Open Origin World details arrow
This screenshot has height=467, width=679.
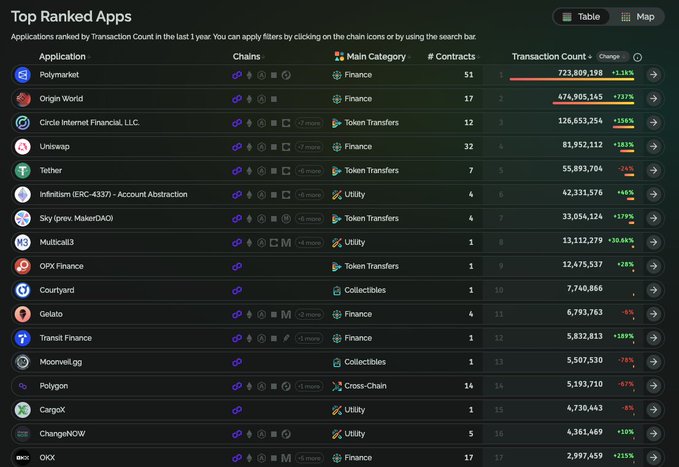(x=653, y=99)
